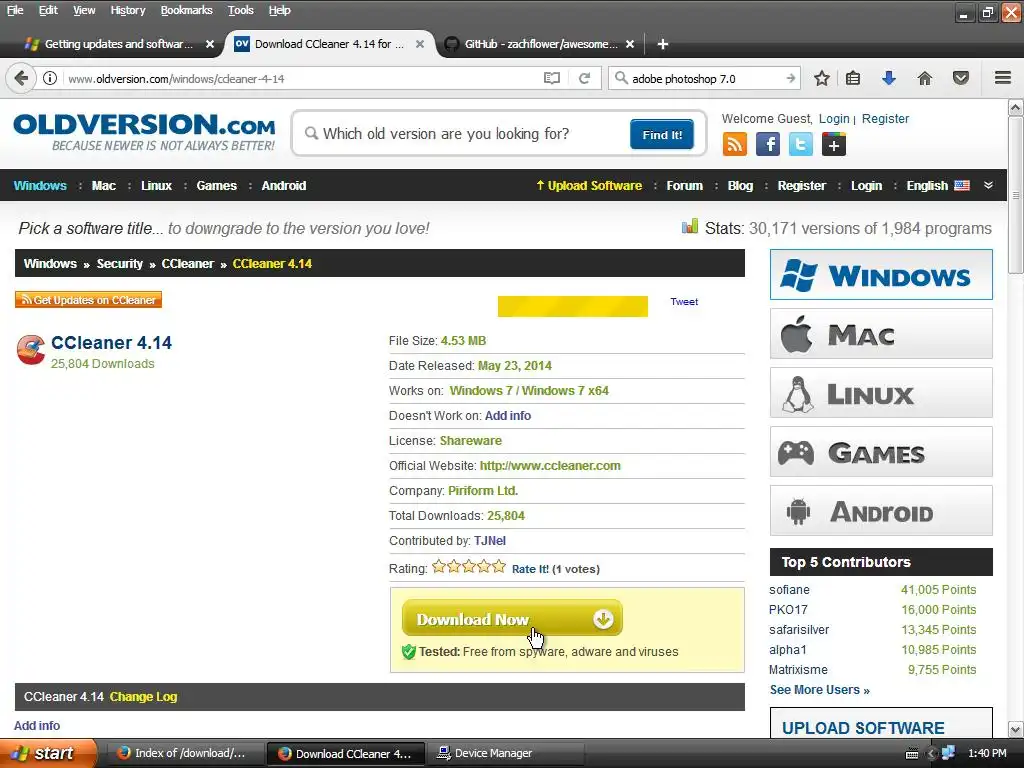Select the Windows platform banner in sidebar

881,274
